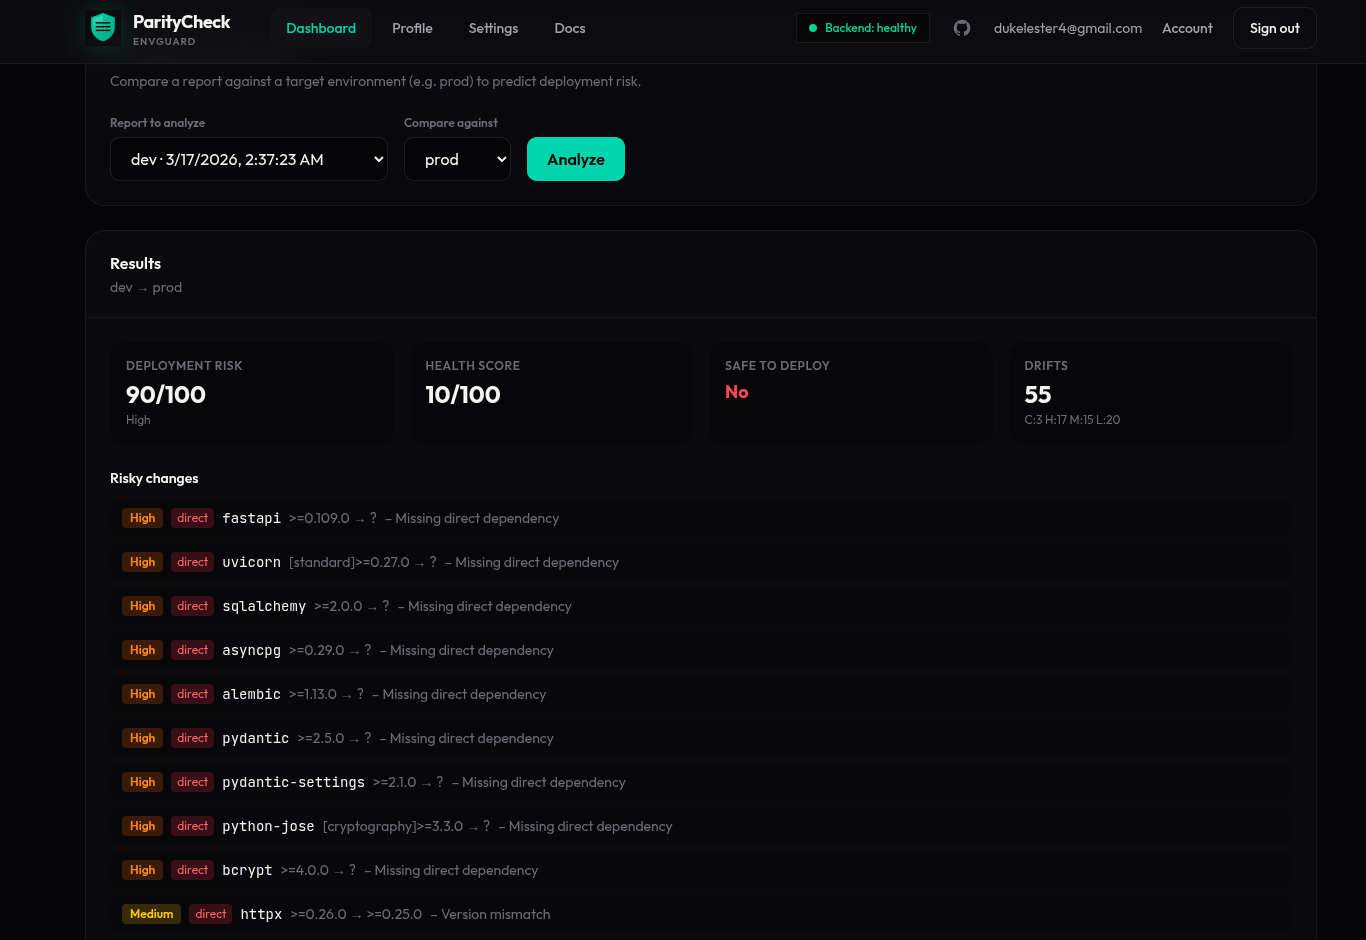
Task: Navigate to the Profile page
Action: pyautogui.click(x=412, y=28)
